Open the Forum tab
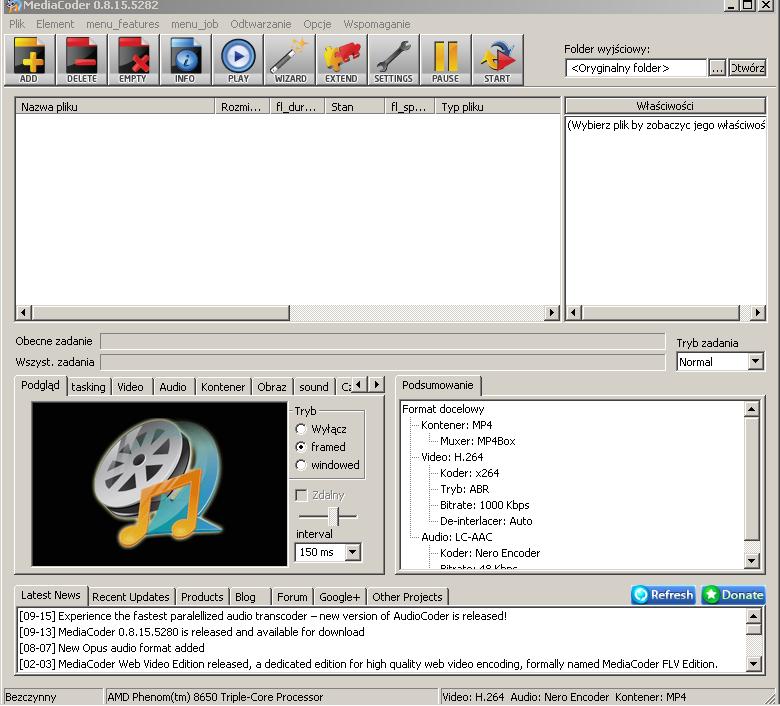The width and height of the screenshot is (780, 706). coord(292,596)
